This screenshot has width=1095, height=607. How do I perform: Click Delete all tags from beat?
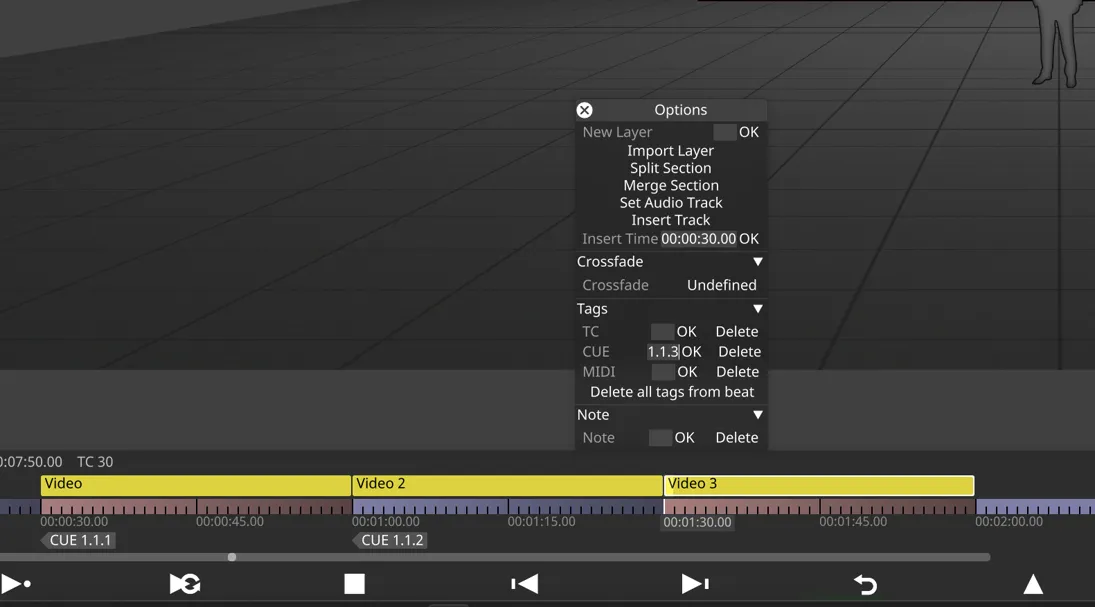[x=671, y=392]
